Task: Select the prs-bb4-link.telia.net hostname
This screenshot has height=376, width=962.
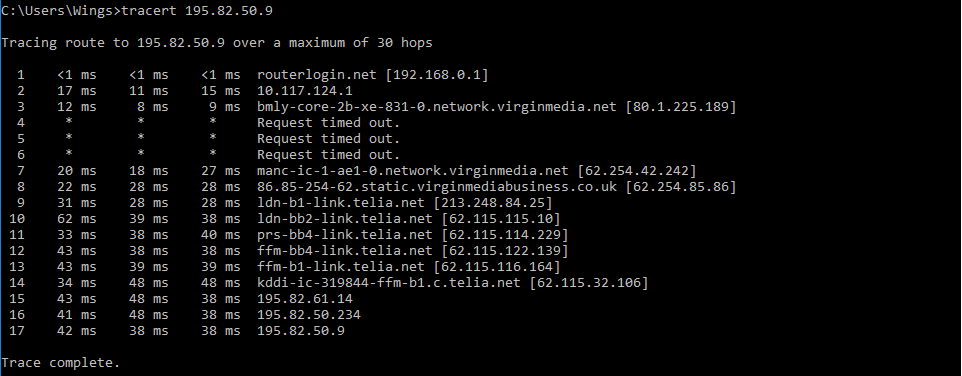Action: click(x=345, y=234)
